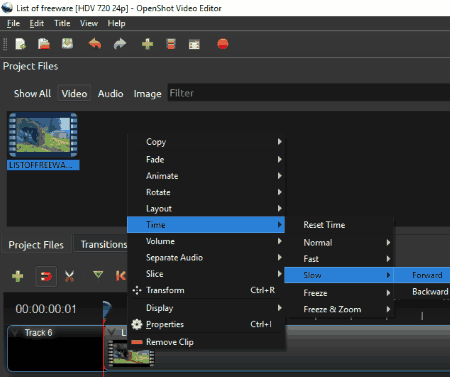
Task: Expand the Separate Audio submenu
Action: pos(206,257)
